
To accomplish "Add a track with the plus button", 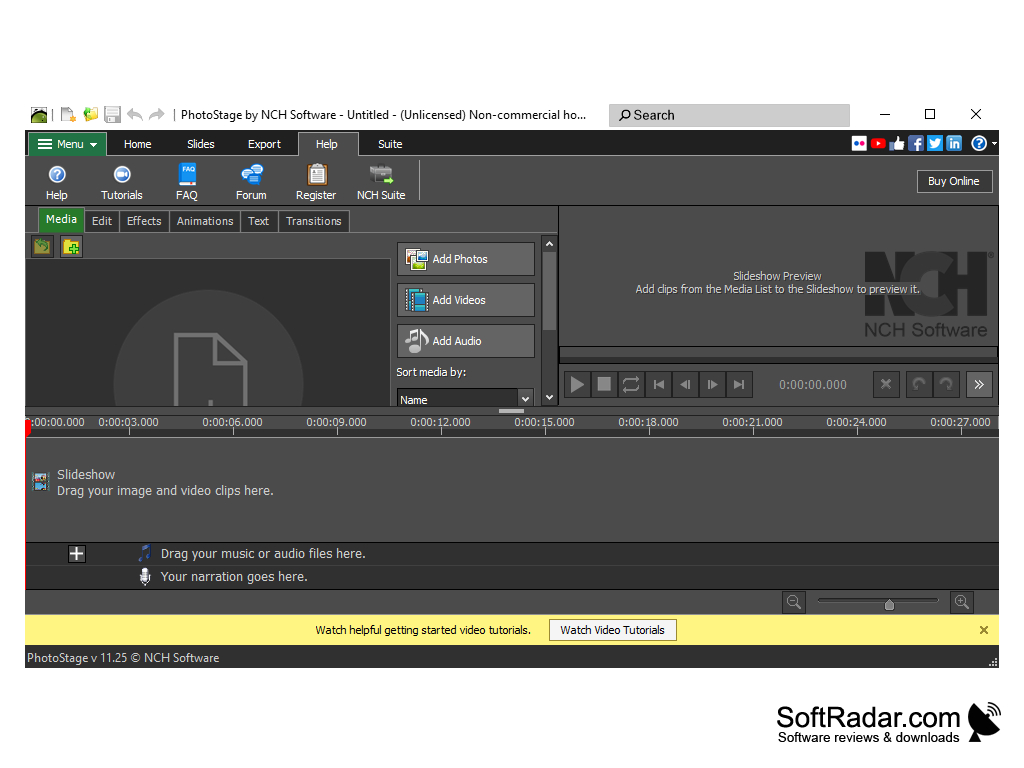I will coord(76,554).
